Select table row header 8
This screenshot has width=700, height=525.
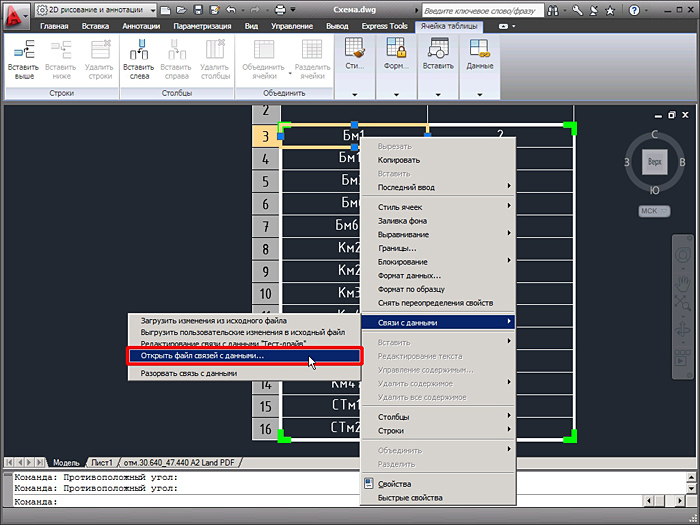click(265, 249)
